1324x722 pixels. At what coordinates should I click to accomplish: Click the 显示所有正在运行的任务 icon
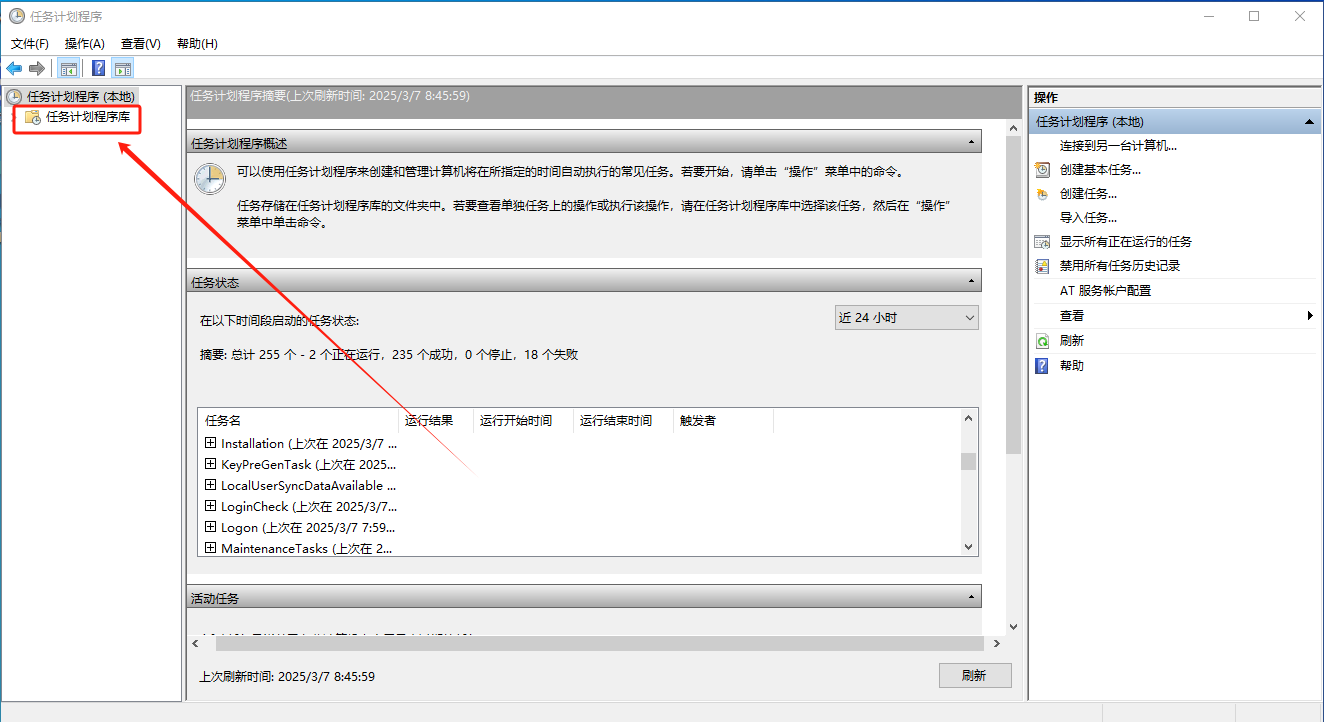1042,242
